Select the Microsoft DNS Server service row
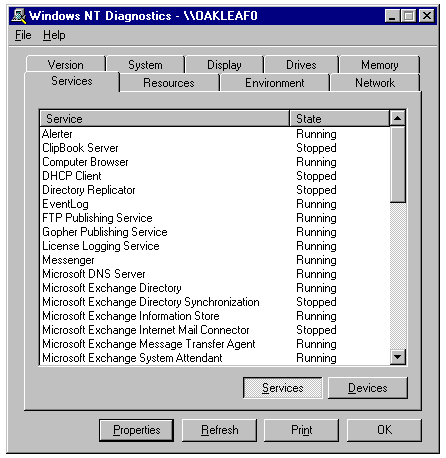 (214, 274)
